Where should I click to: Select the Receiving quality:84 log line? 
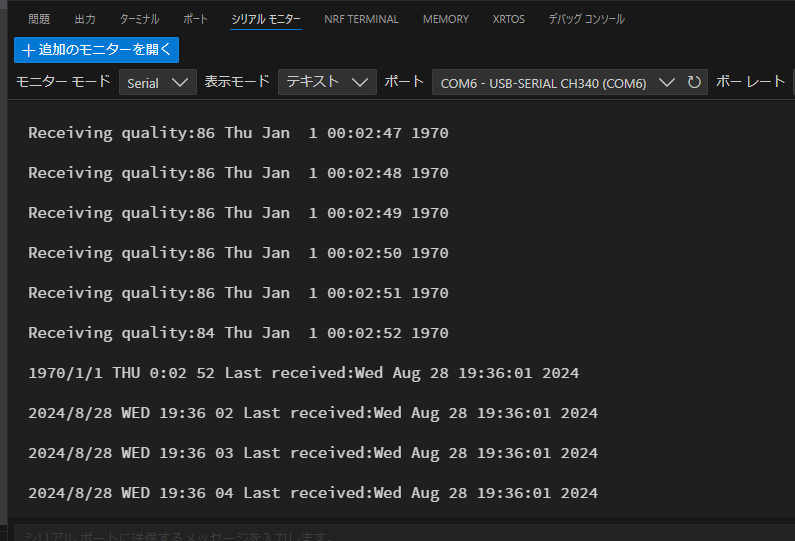[238, 333]
